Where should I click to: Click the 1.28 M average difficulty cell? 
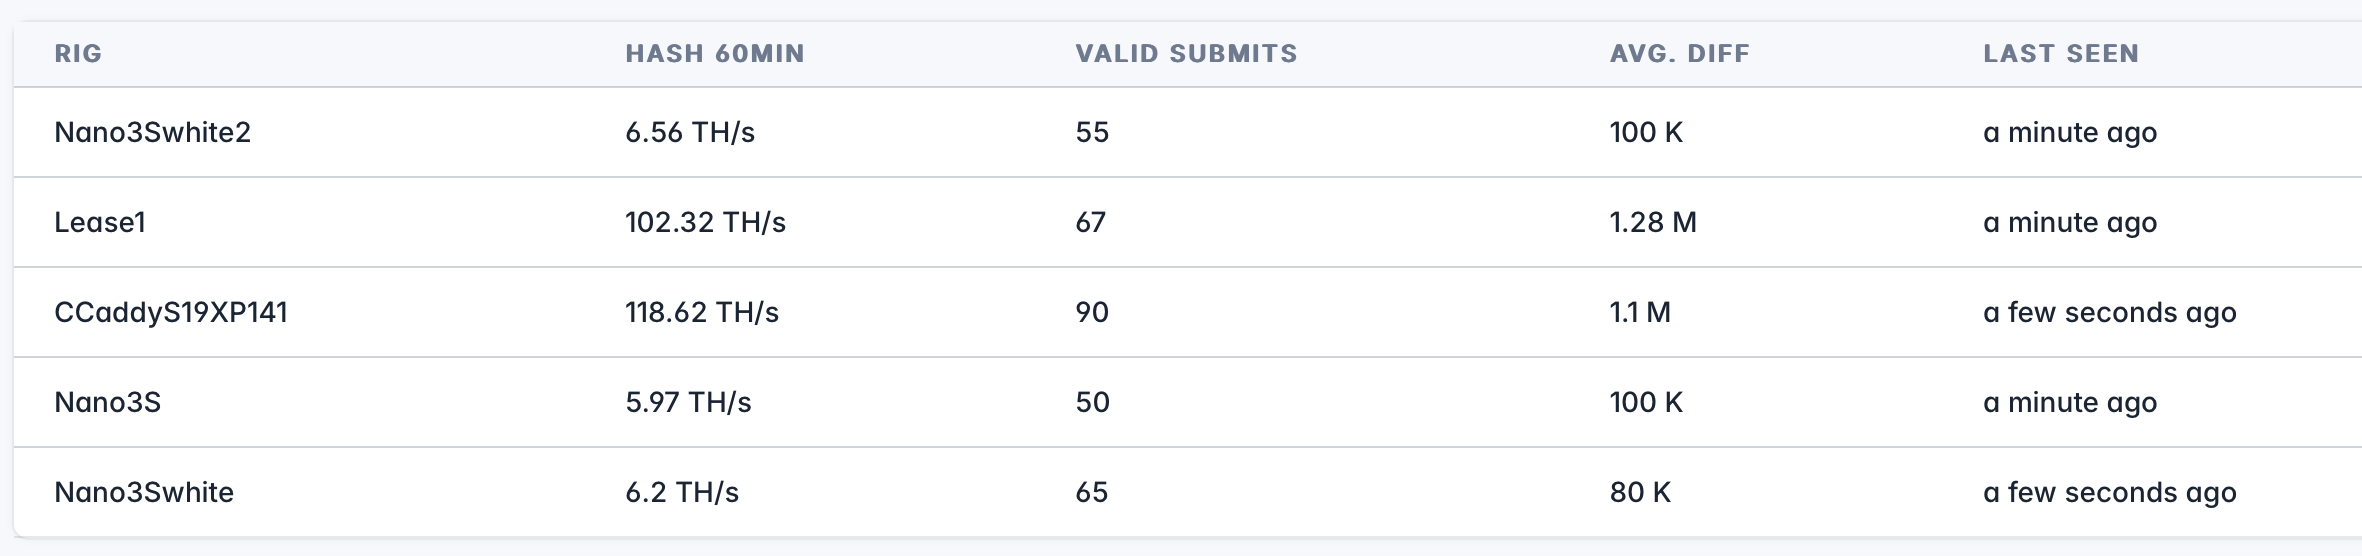tap(1652, 223)
